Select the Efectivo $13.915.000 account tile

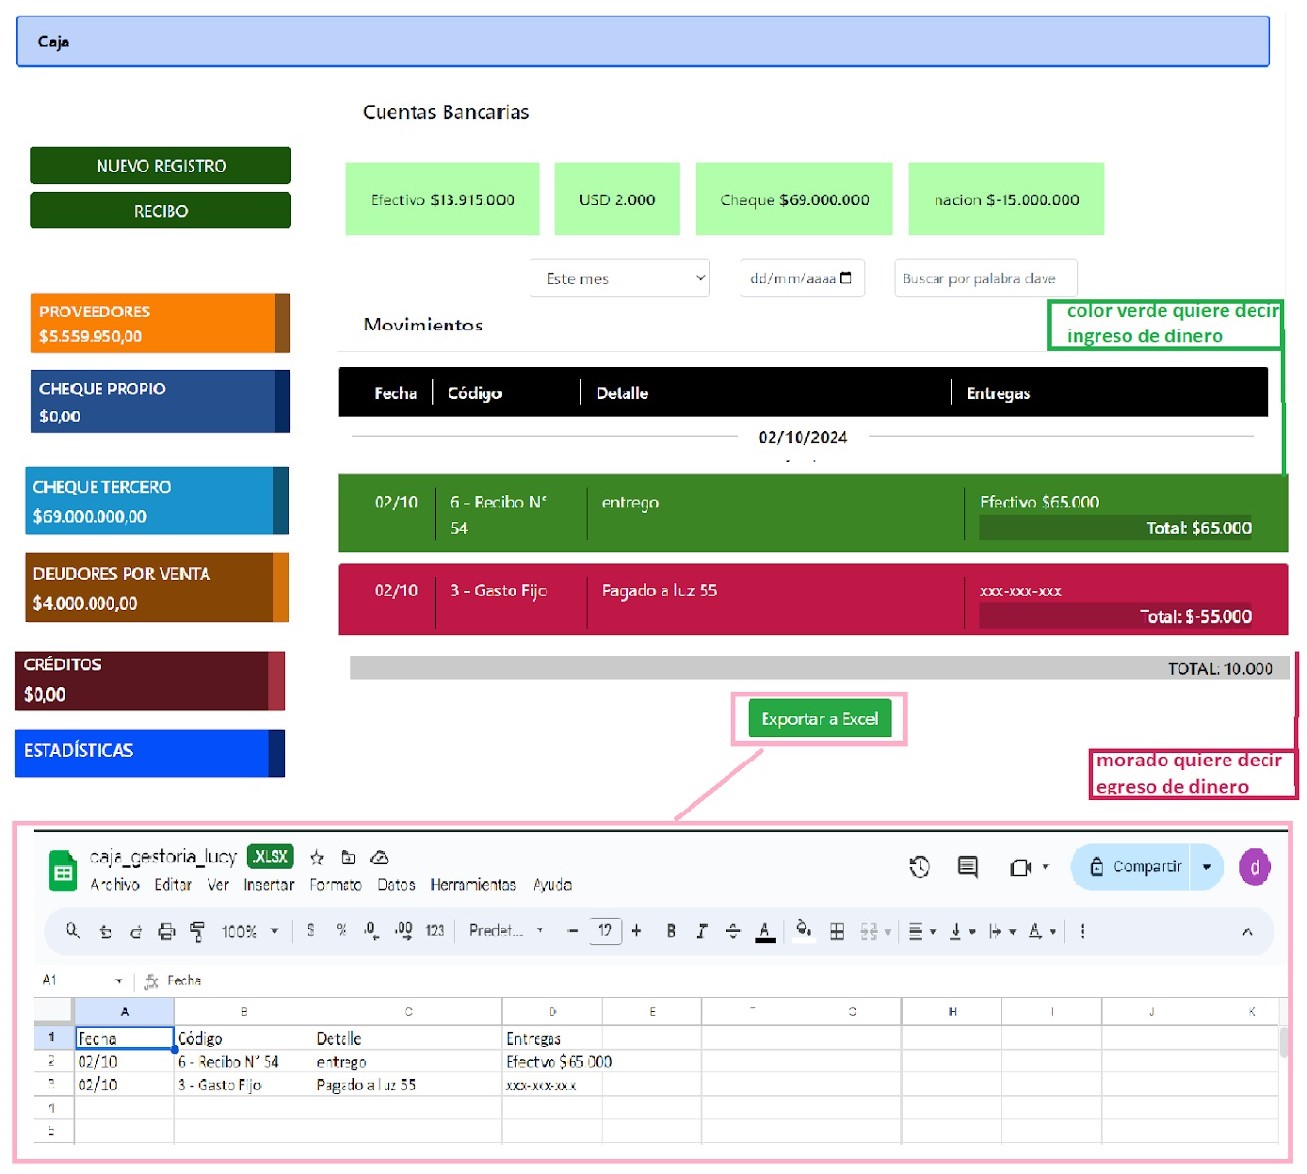click(x=442, y=199)
